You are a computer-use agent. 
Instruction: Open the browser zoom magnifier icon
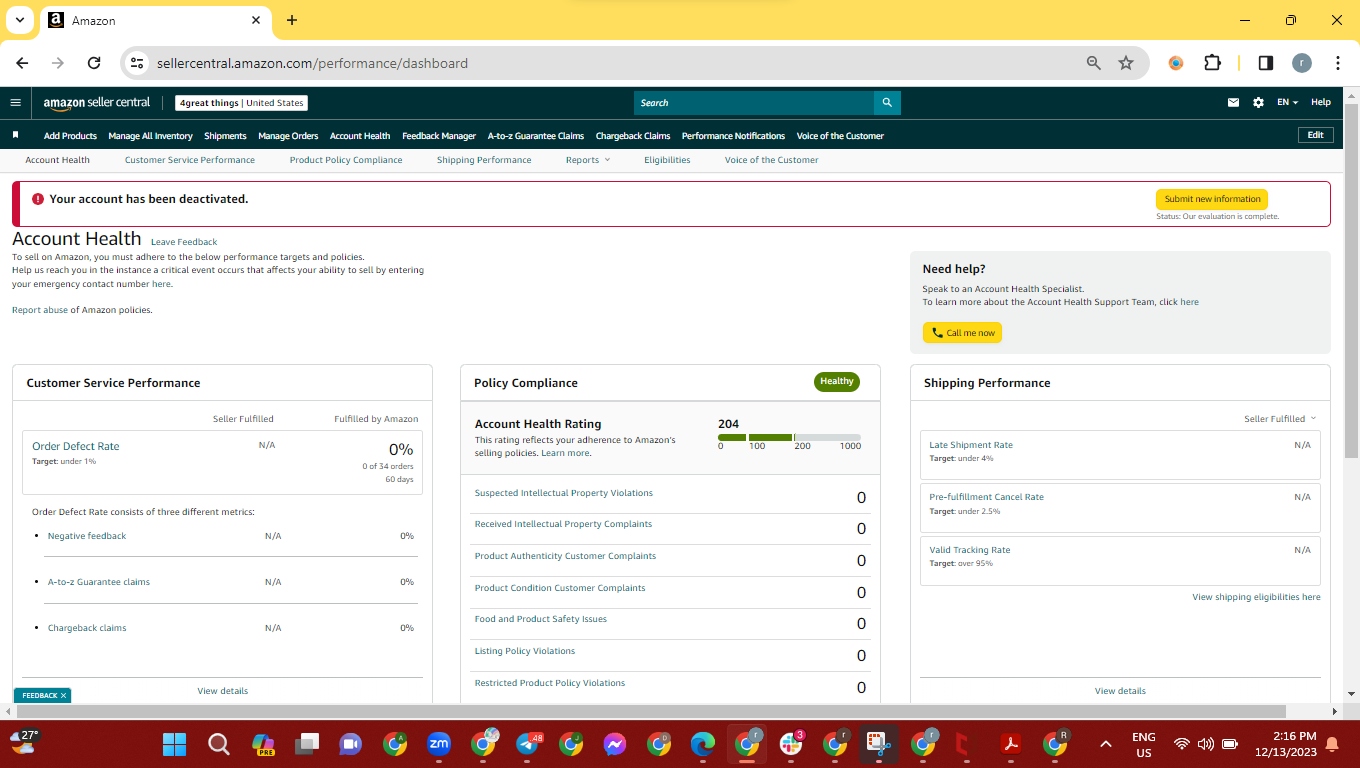pyautogui.click(x=1094, y=63)
